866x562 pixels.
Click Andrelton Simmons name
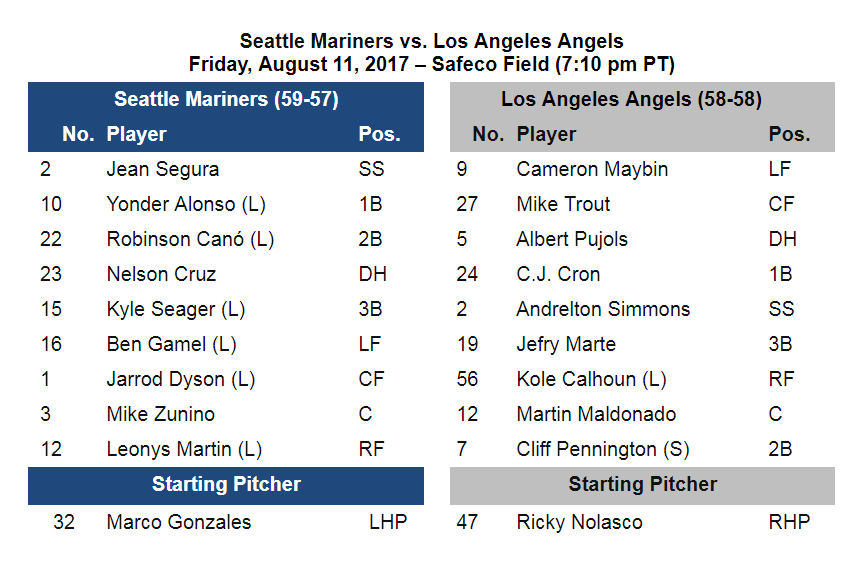click(603, 309)
